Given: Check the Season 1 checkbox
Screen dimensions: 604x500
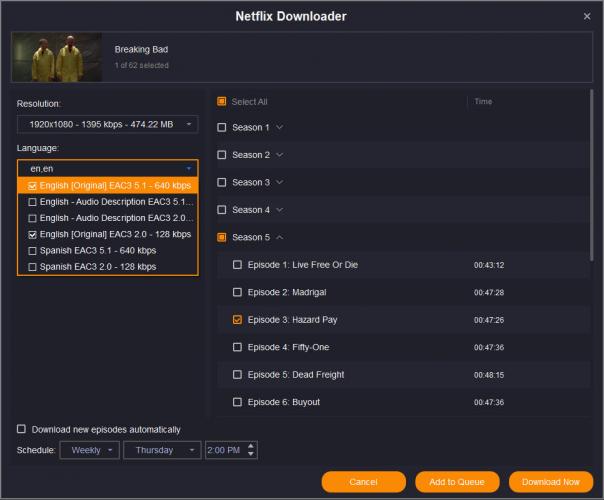Looking at the screenshot, I should pyautogui.click(x=221, y=127).
